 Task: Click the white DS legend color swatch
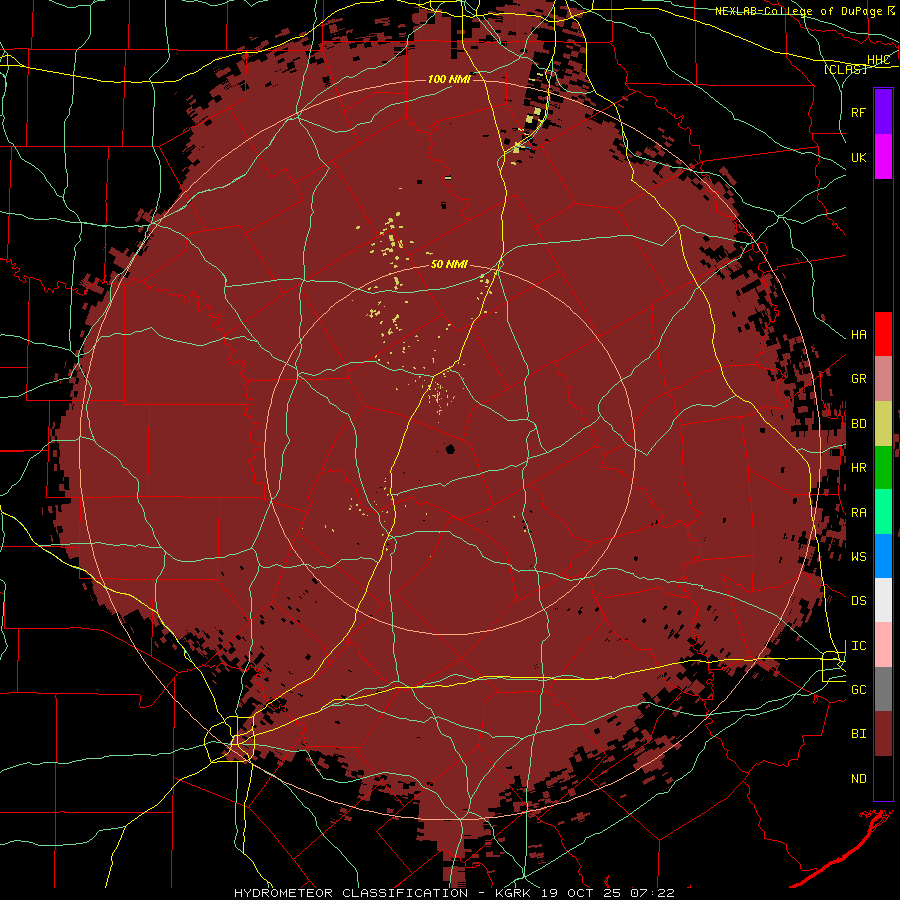[883, 600]
